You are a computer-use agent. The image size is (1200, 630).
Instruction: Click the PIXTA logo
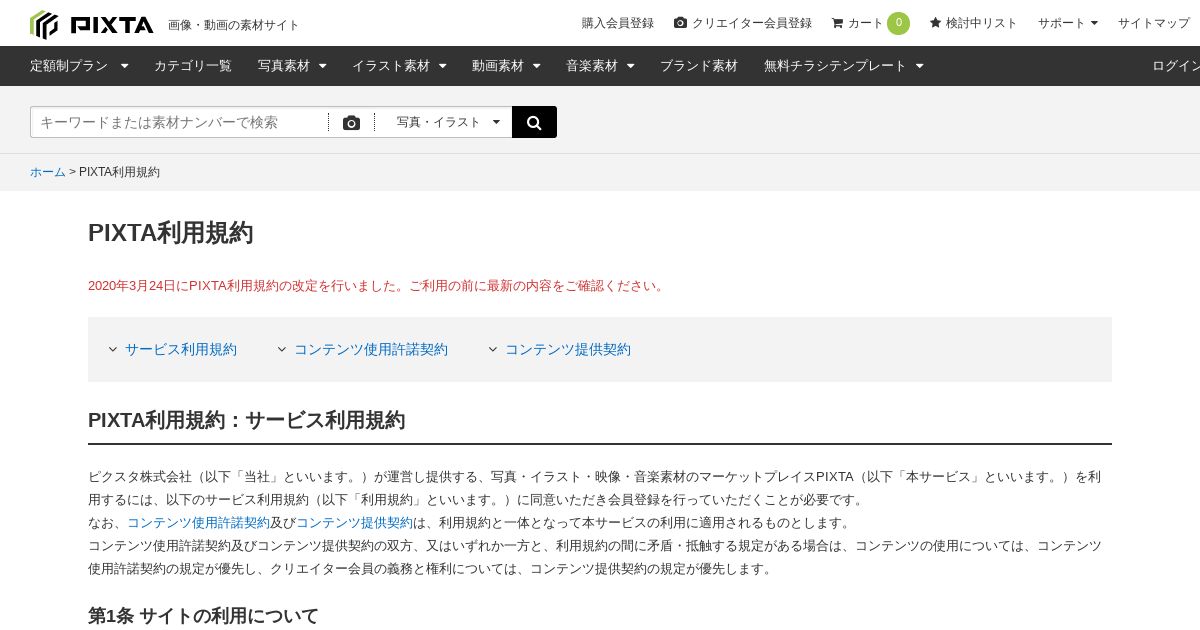tap(92, 24)
